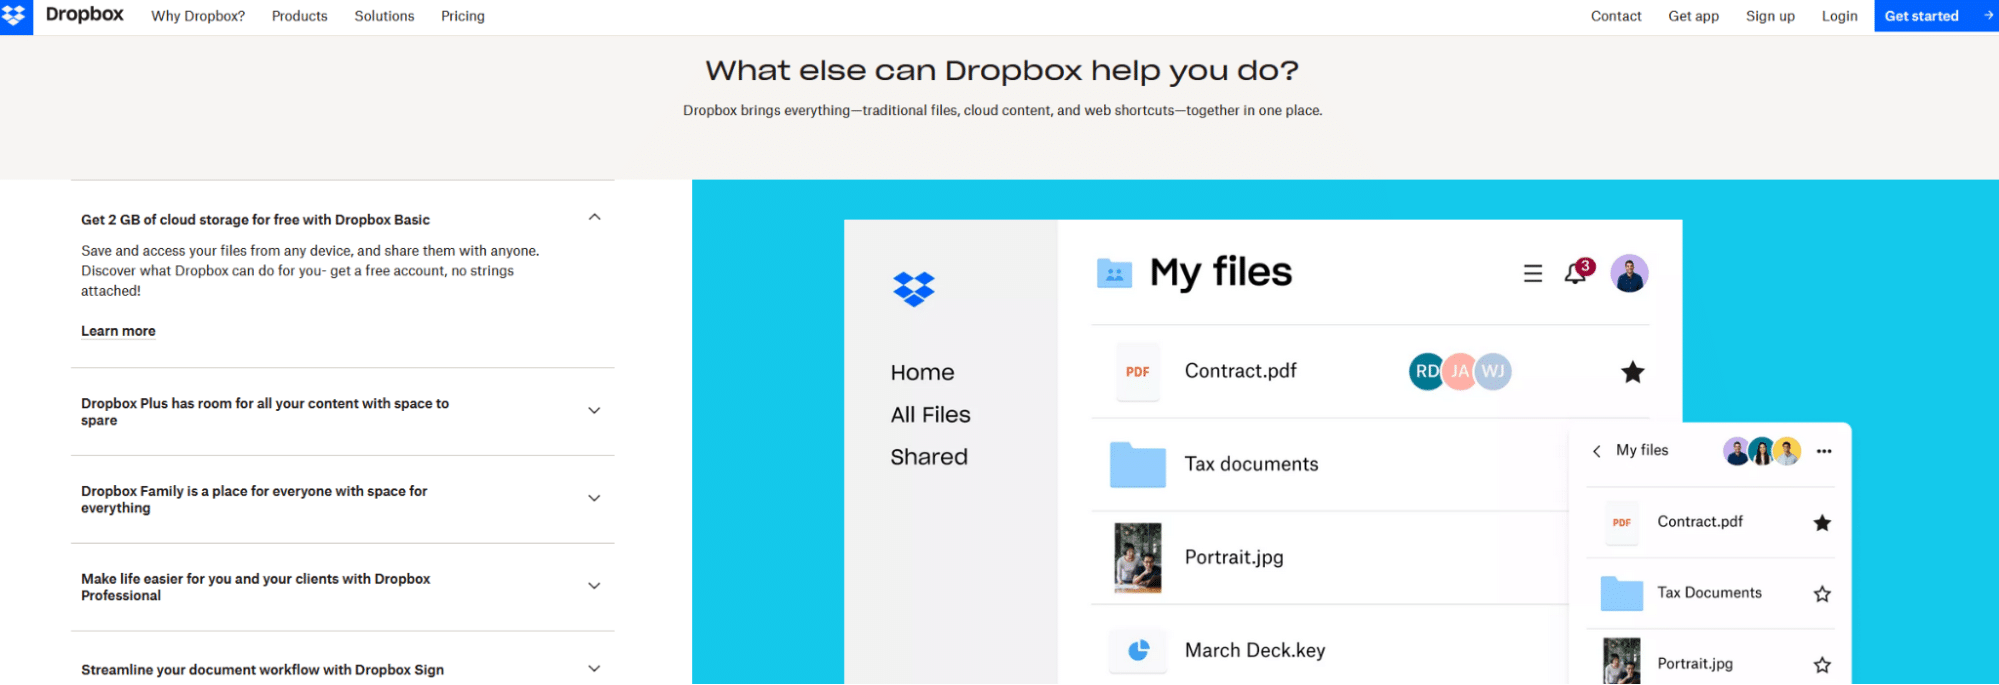Open the Solutions menu

pos(384,16)
